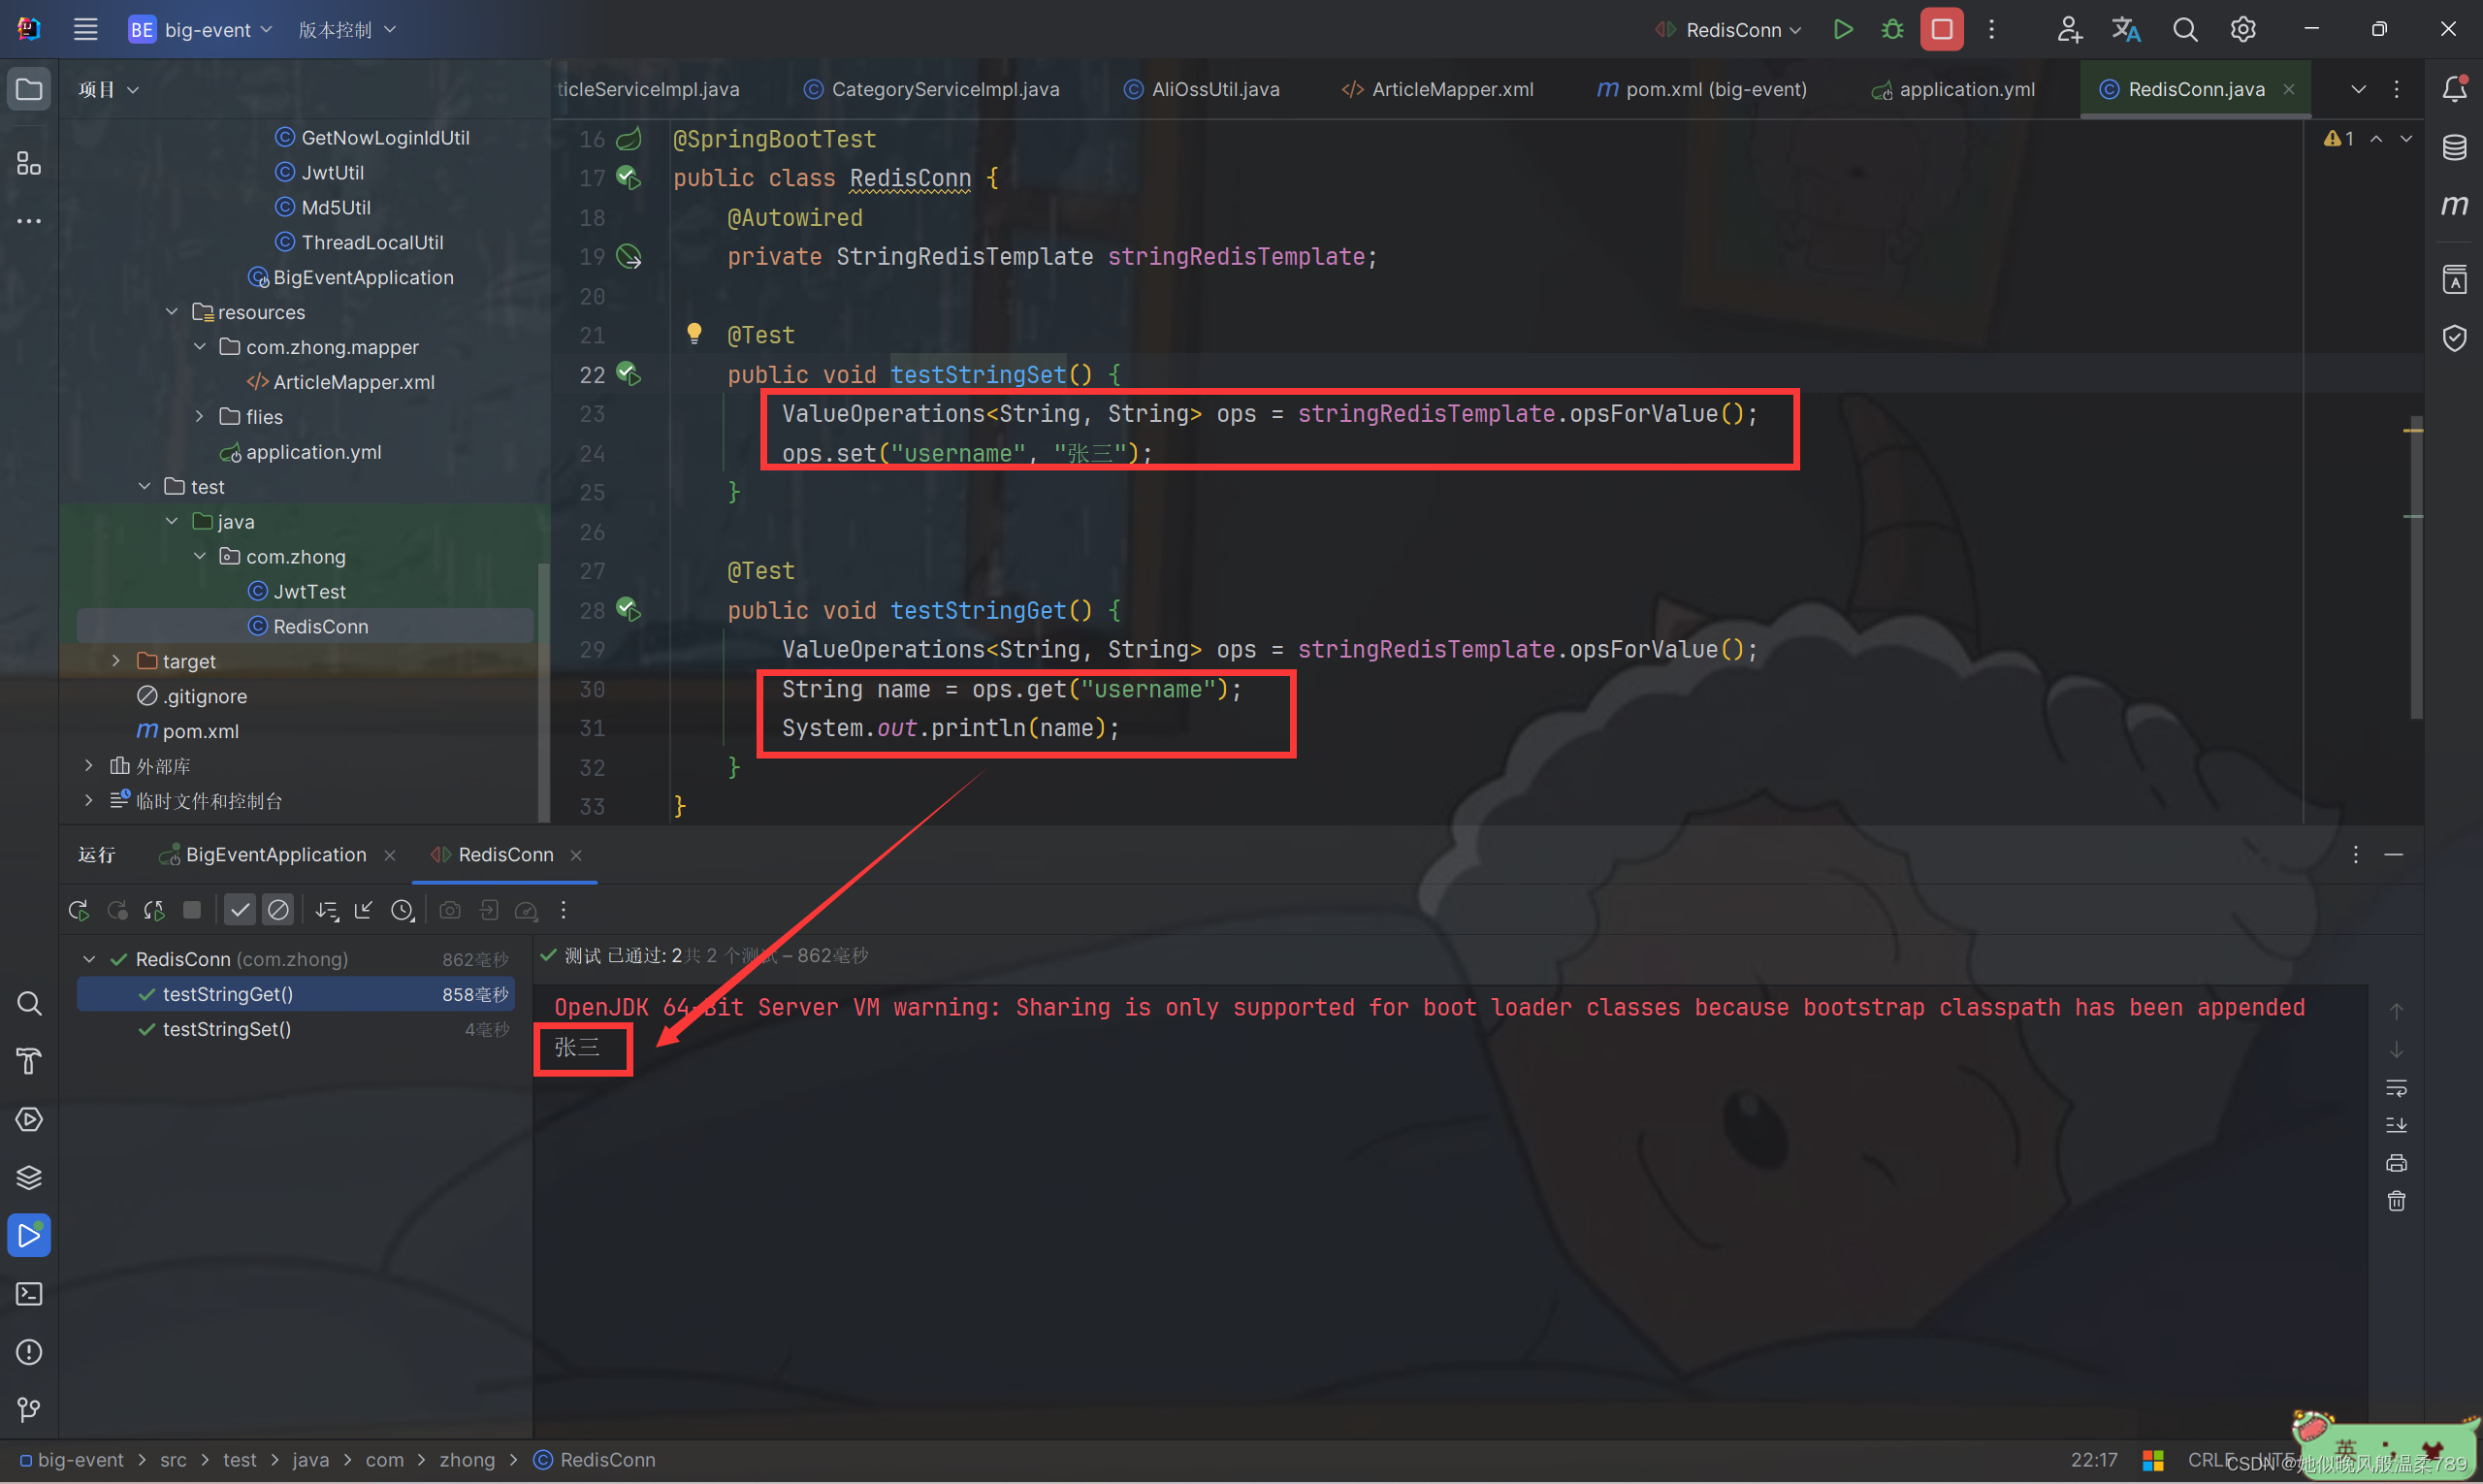Select JwtTest in project tree
Image resolution: width=2483 pixels, height=1484 pixels.
tap(309, 591)
